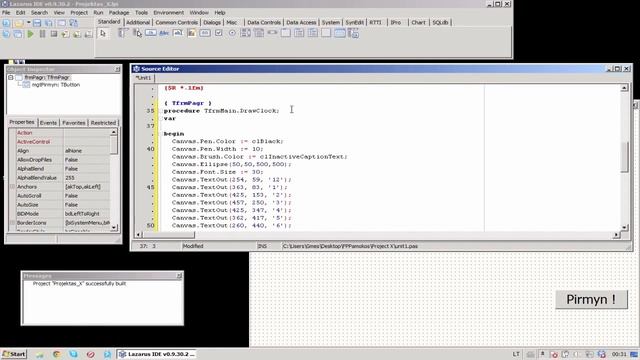640x360 pixels.
Task: Open the Package menu
Action: pos(119,13)
